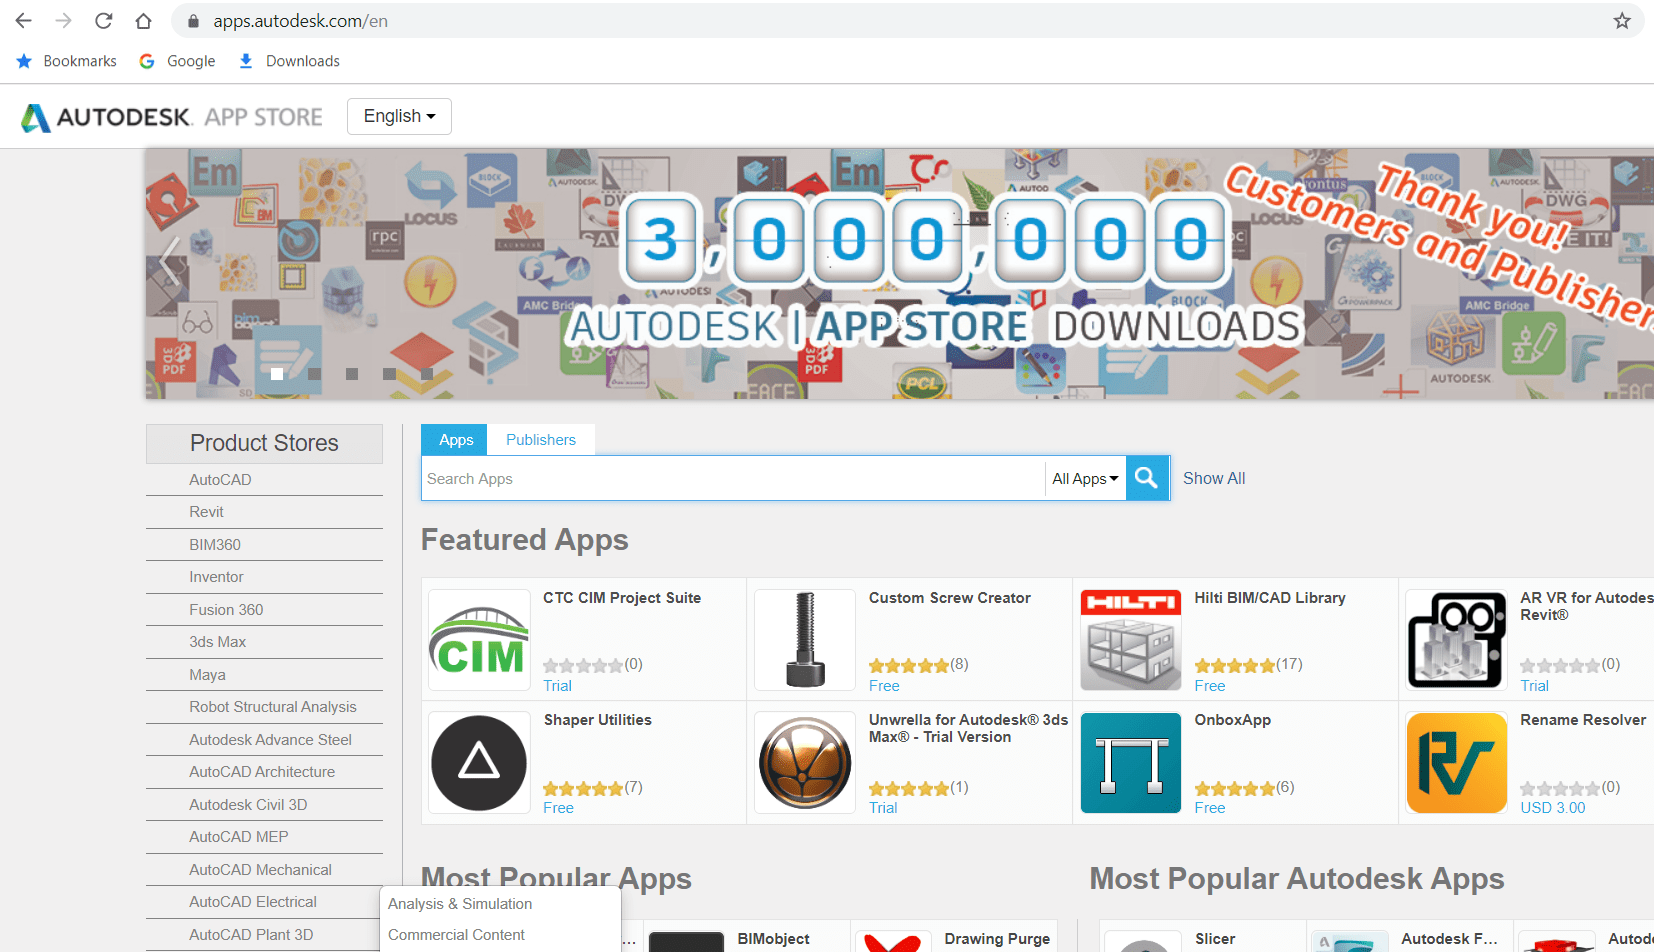The image size is (1654, 952).
Task: Click the USD 3.00 price of Rename Resolver
Action: point(1553,808)
